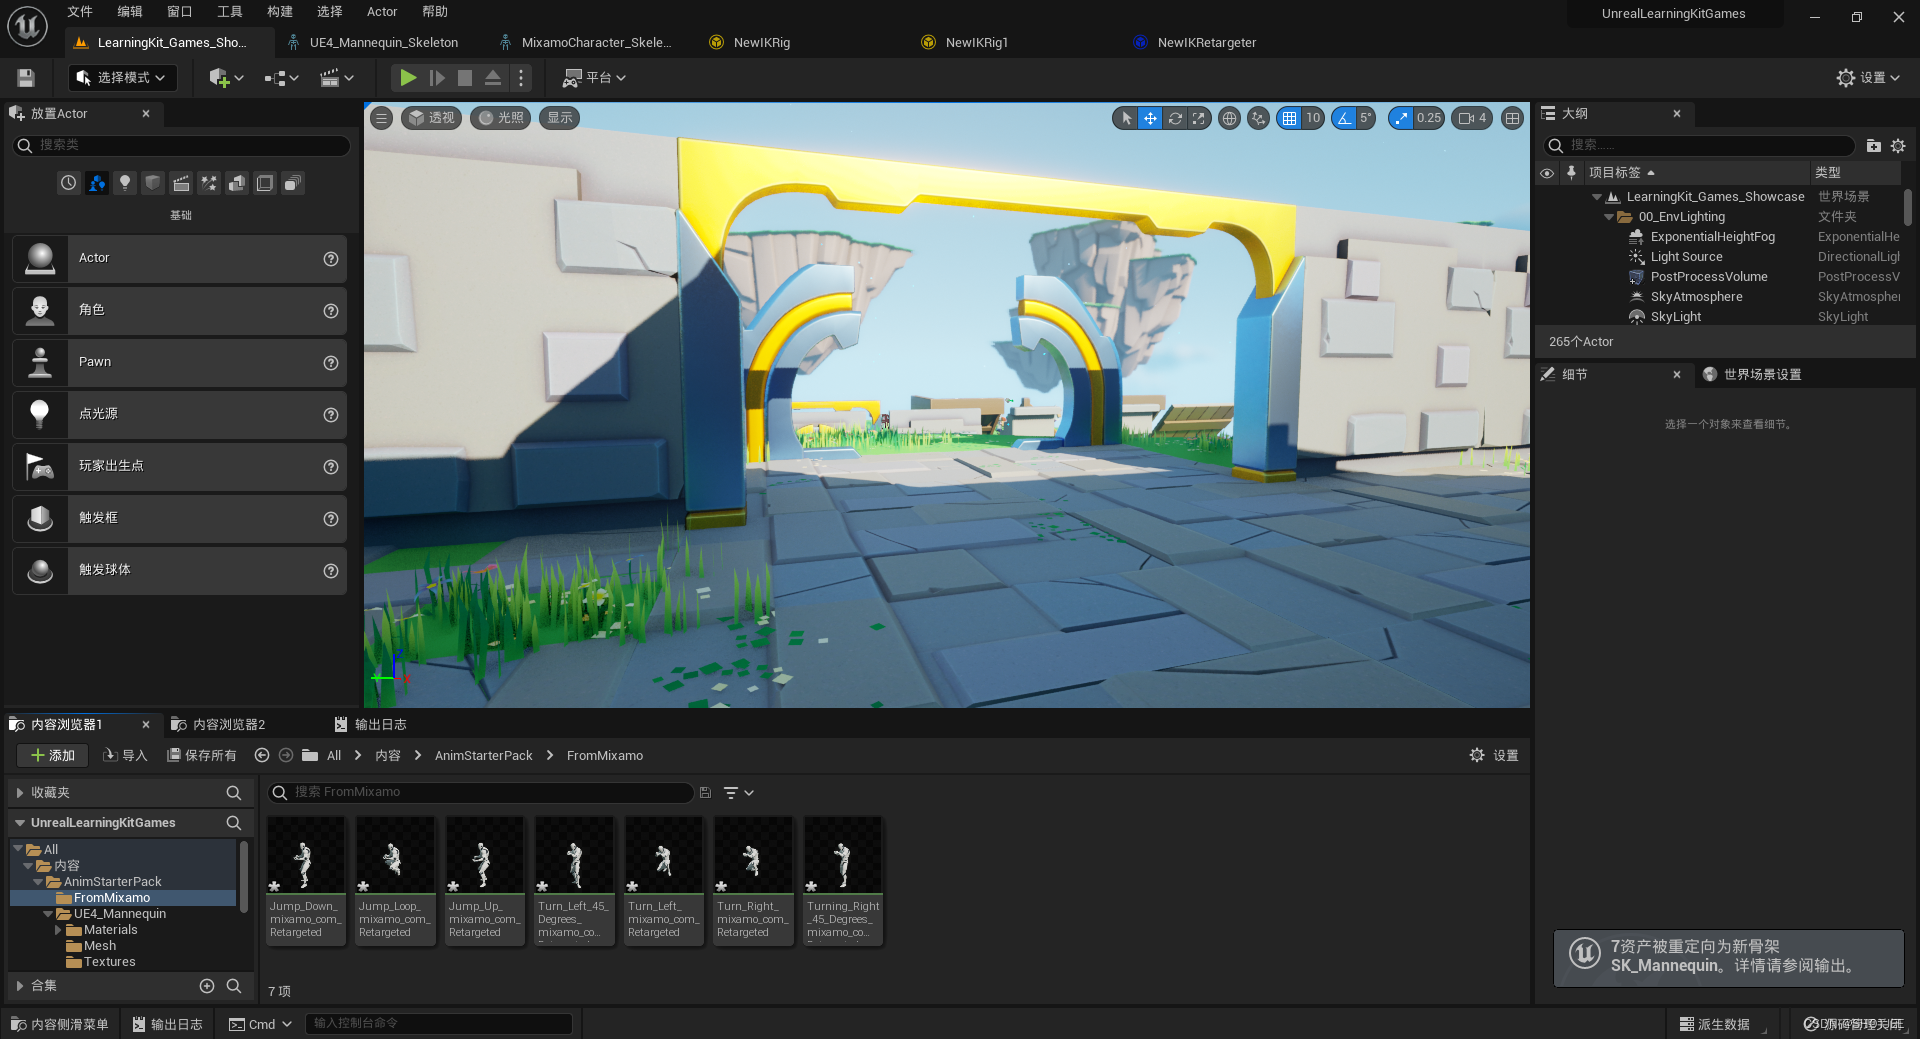Open the 显示 show flags button
The width and height of the screenshot is (1920, 1039).
pos(559,118)
